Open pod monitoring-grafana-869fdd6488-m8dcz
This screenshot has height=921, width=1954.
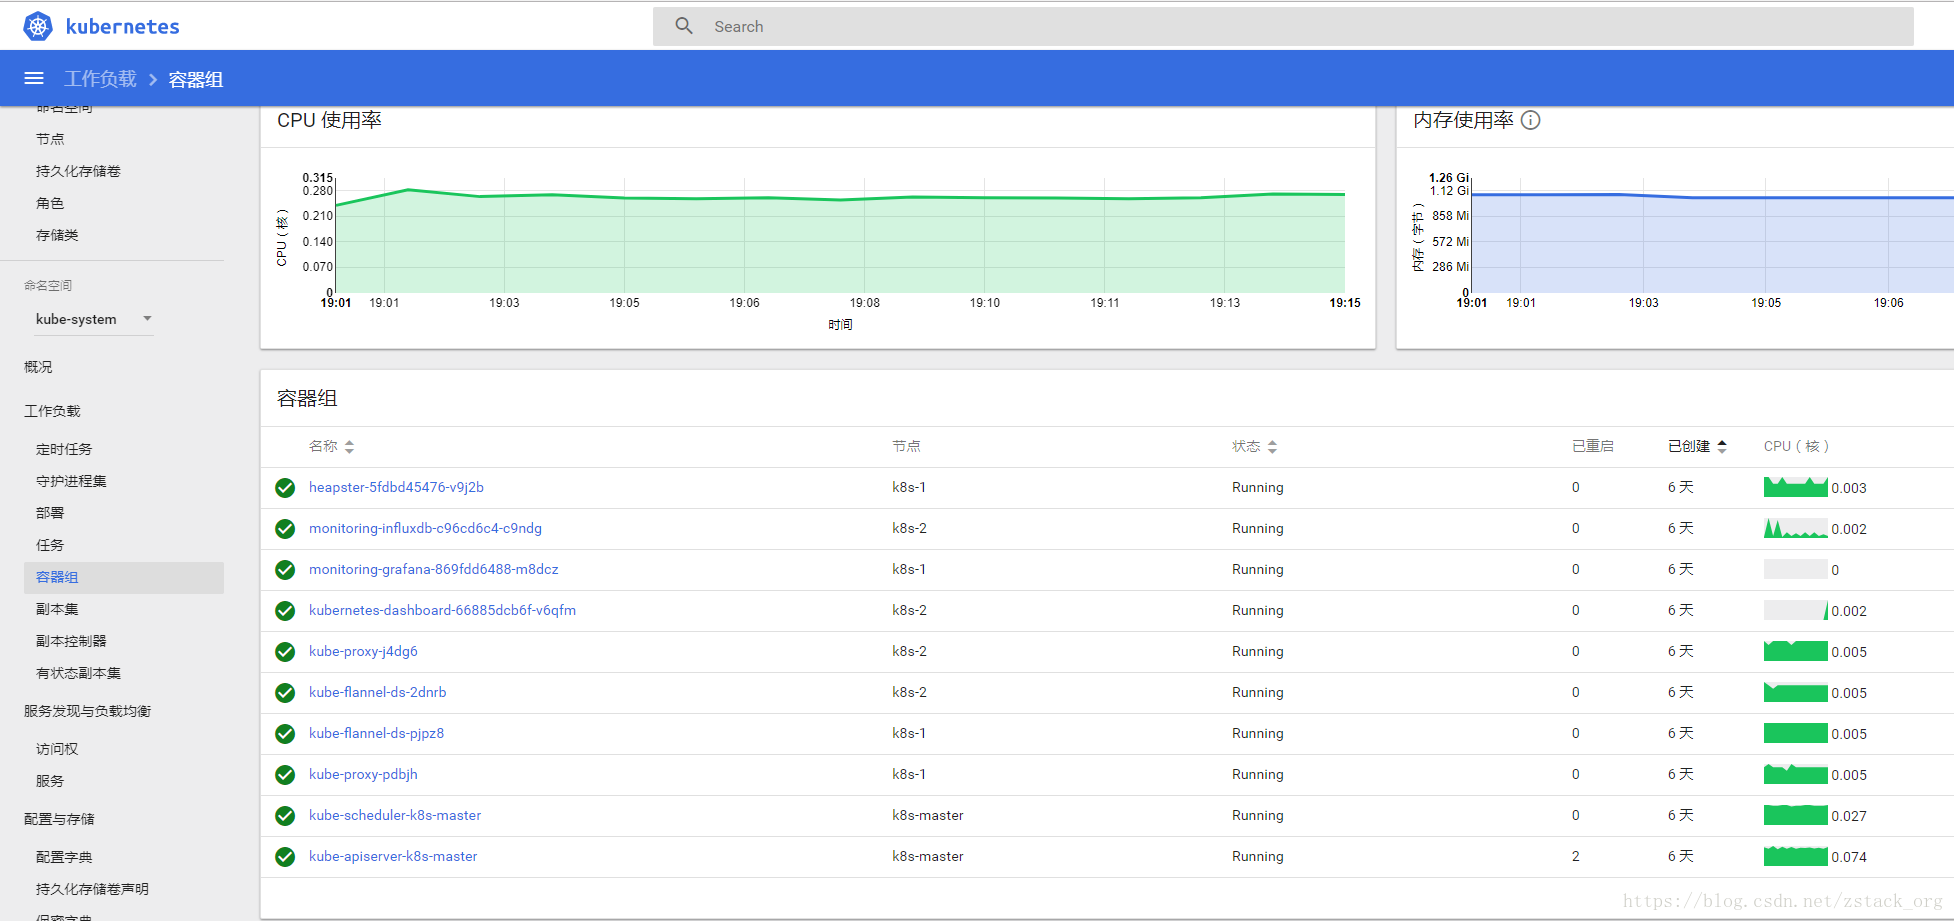tap(434, 569)
